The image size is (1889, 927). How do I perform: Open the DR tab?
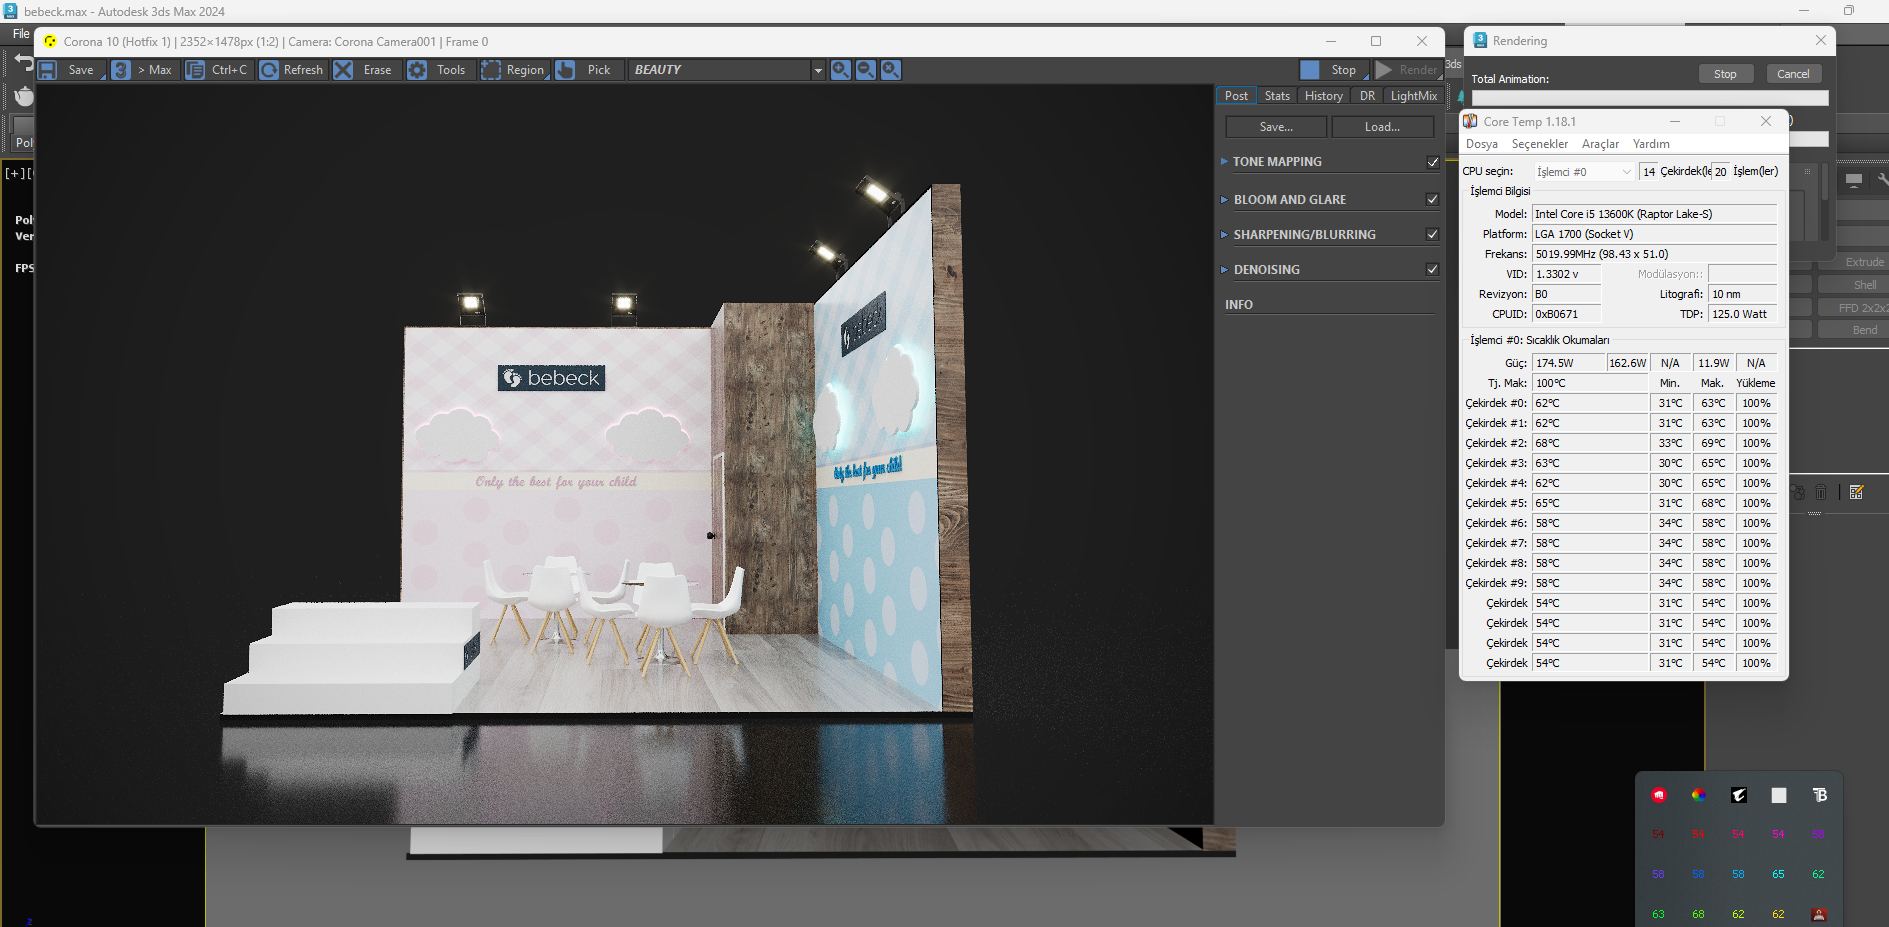(x=1367, y=96)
